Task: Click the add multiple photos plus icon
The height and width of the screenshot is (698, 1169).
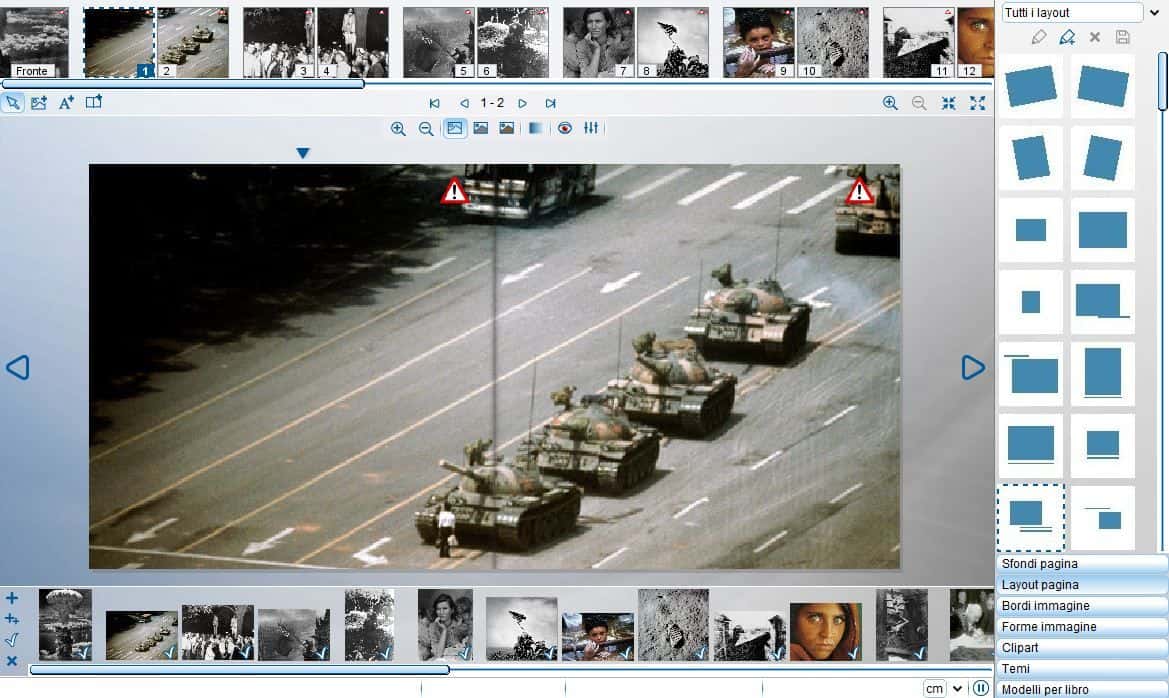Action: coord(12,619)
